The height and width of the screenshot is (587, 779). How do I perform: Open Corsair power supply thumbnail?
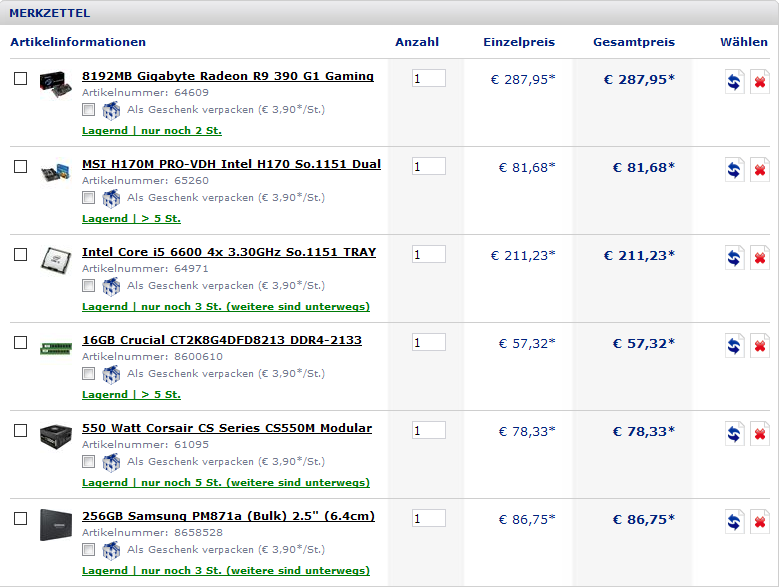pyautogui.click(x=56, y=436)
